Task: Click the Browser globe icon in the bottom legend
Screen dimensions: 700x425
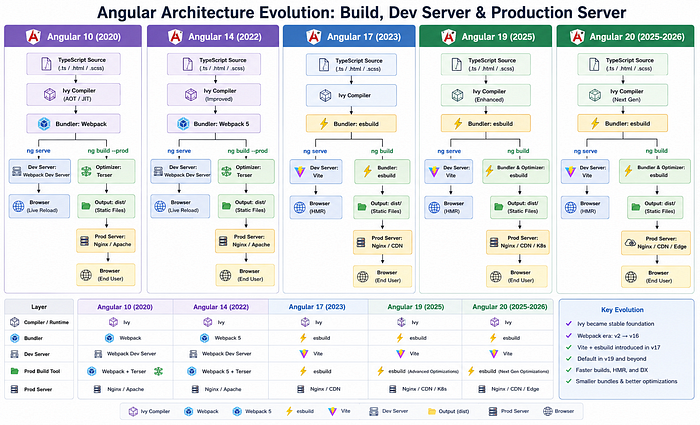Action: (x=548, y=411)
